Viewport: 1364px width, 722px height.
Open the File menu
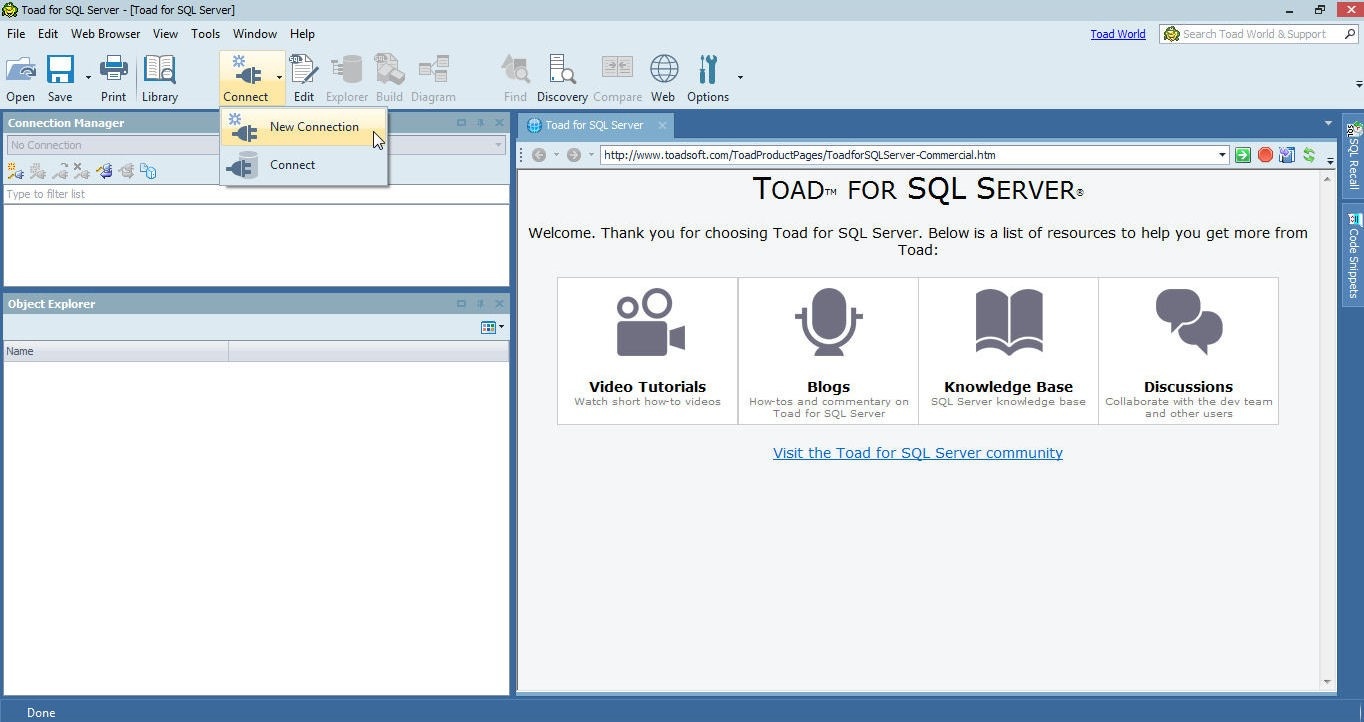16,33
